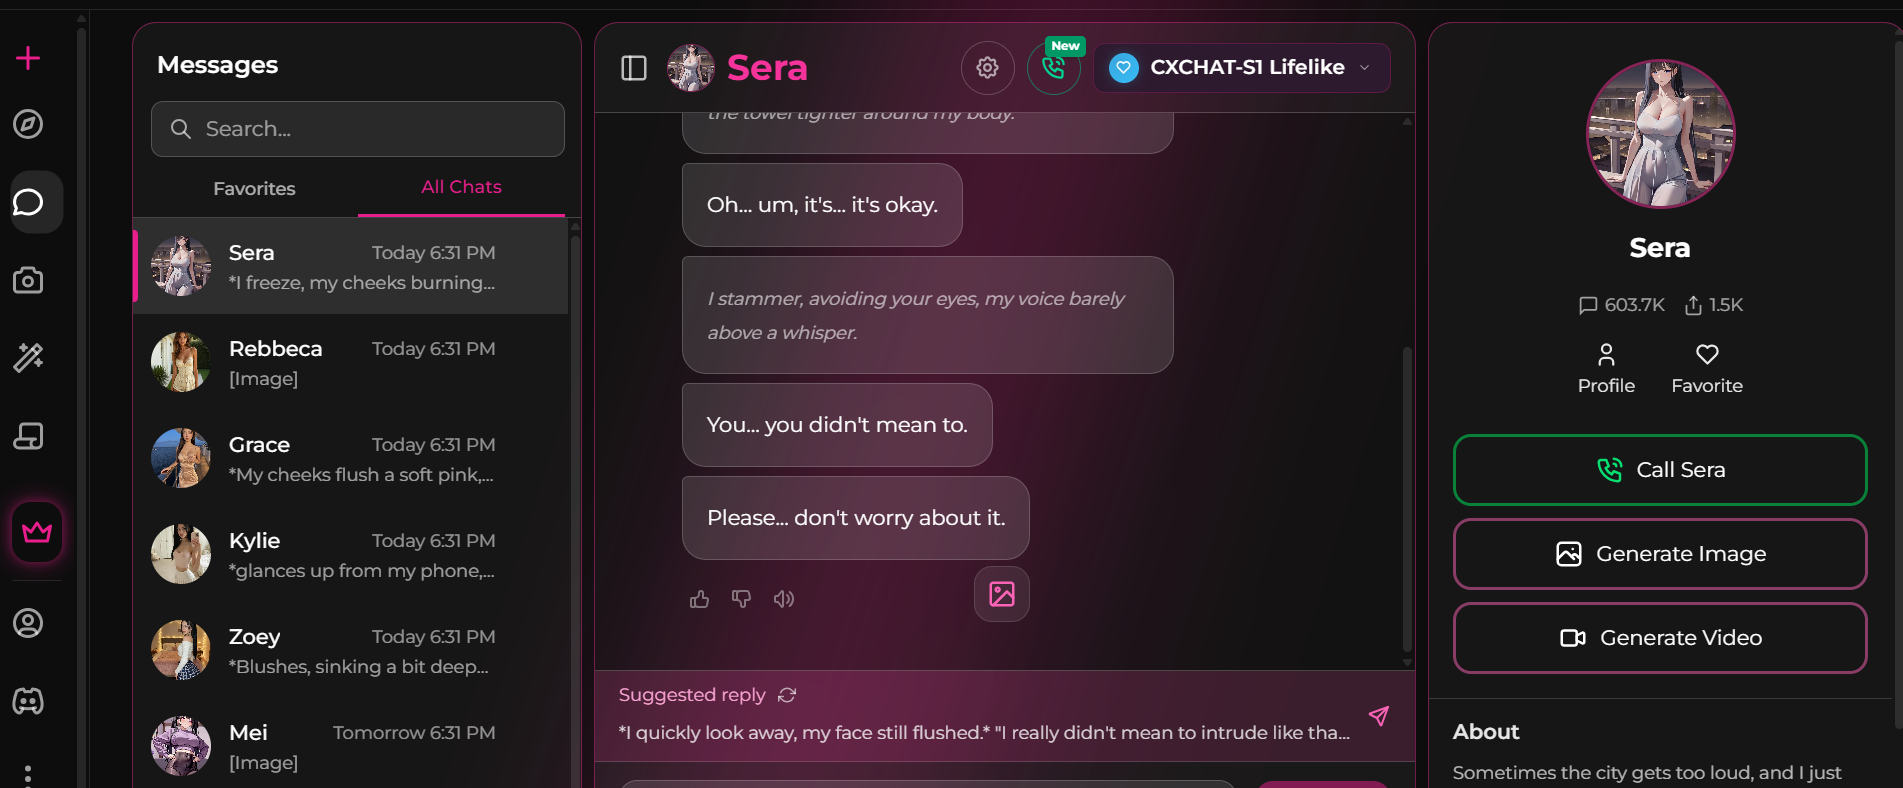
Task: Play audio of the message with speaker icon
Action: (x=784, y=598)
